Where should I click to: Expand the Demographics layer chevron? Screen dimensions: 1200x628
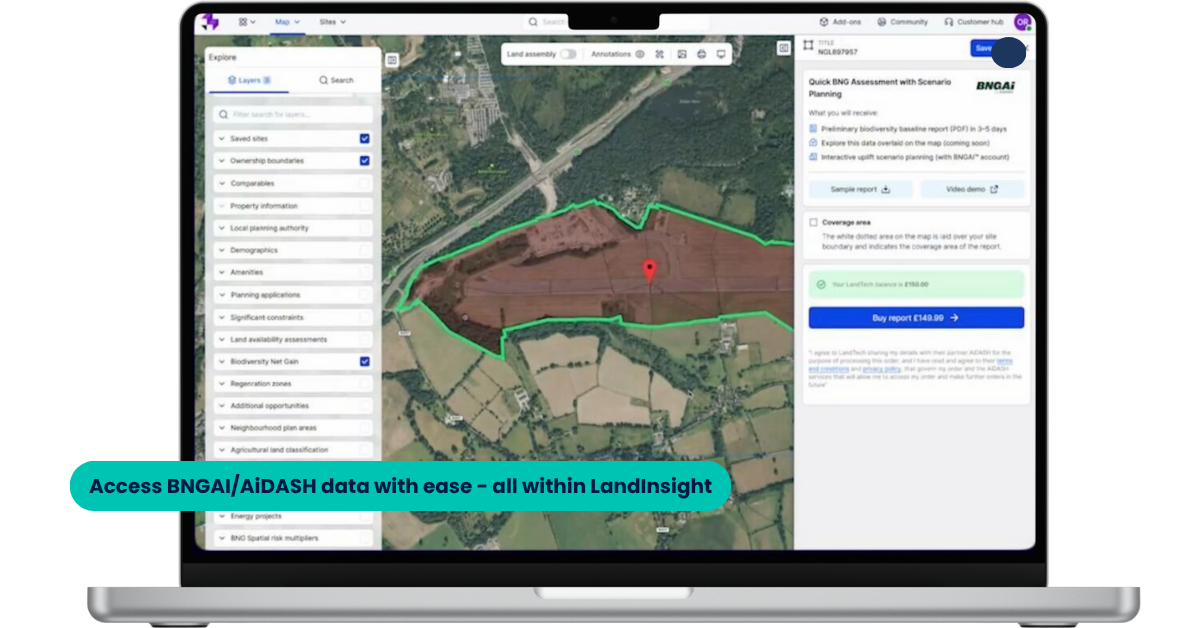point(221,250)
